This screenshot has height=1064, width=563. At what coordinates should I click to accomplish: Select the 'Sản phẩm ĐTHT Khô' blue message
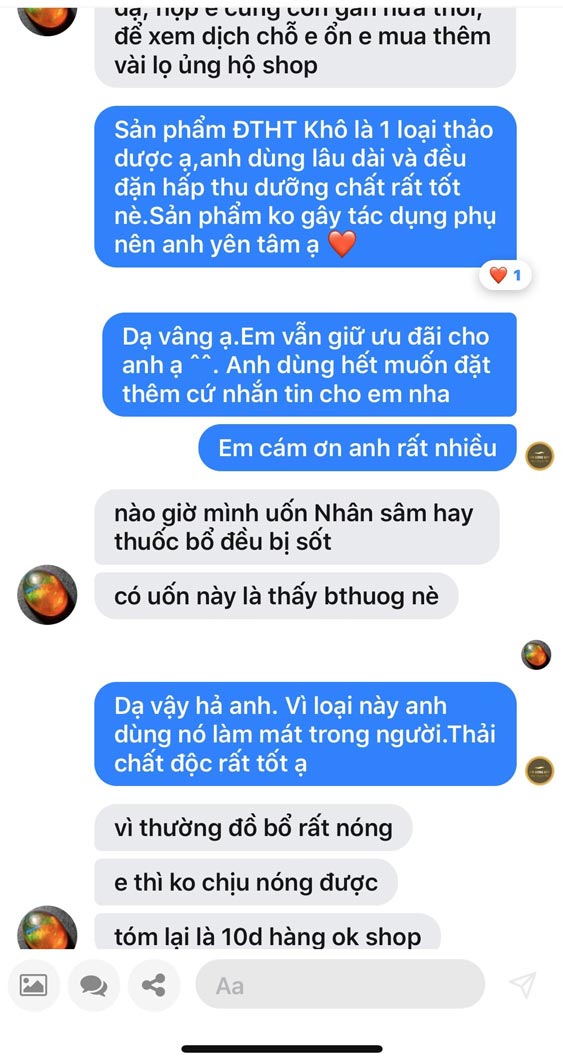tap(305, 187)
